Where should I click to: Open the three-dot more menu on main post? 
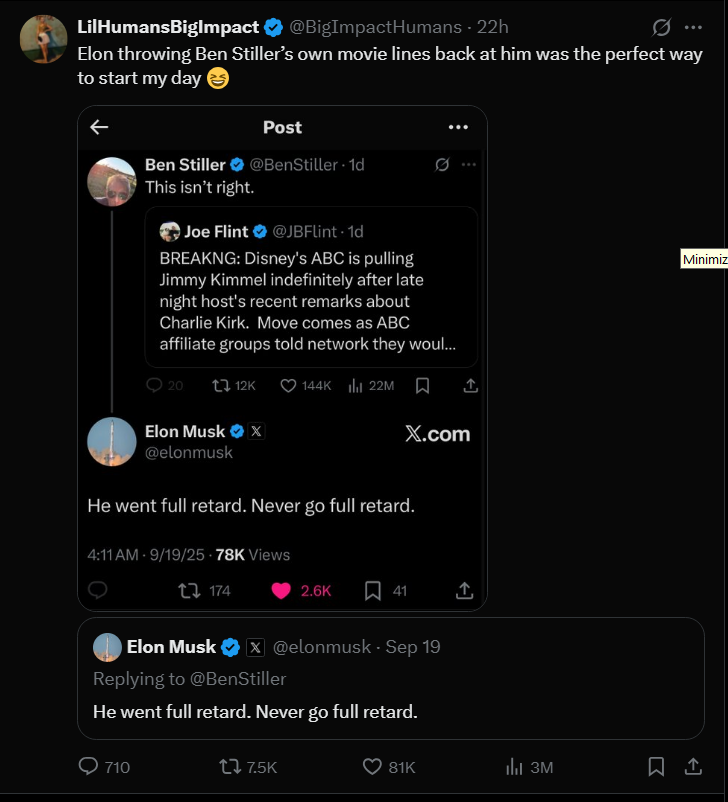(x=693, y=27)
